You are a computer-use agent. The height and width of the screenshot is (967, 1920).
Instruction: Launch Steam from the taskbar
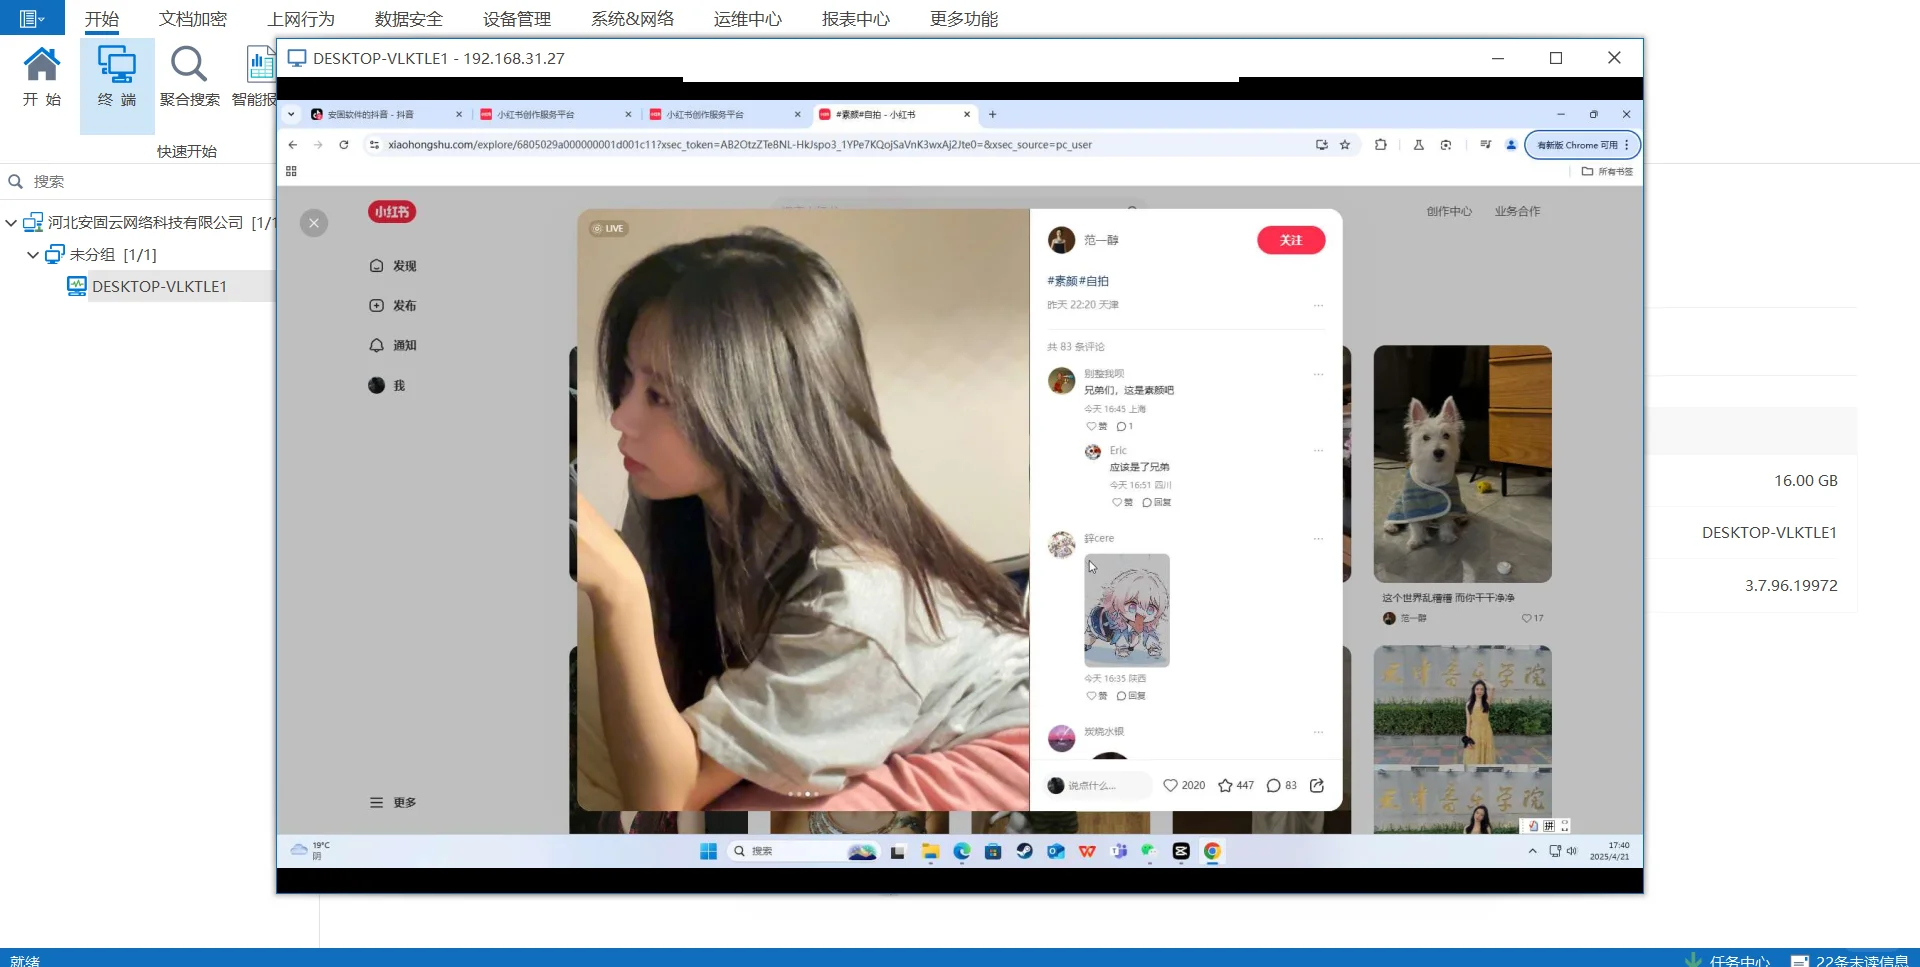pyautogui.click(x=1024, y=851)
